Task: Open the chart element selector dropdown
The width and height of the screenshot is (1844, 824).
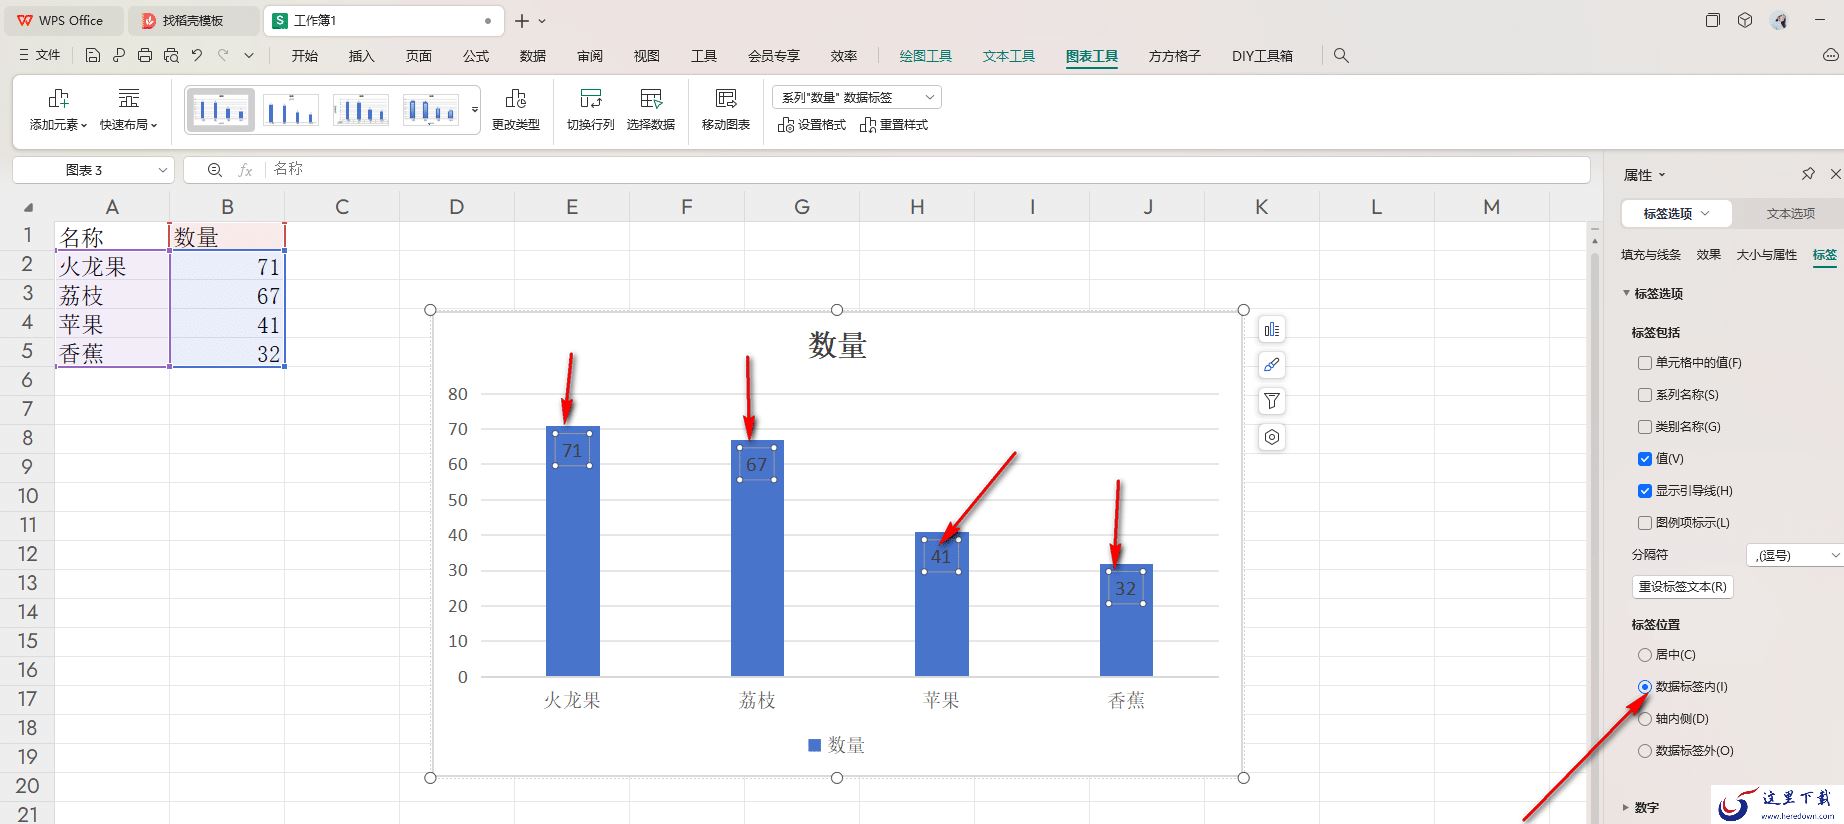Action: (x=857, y=97)
